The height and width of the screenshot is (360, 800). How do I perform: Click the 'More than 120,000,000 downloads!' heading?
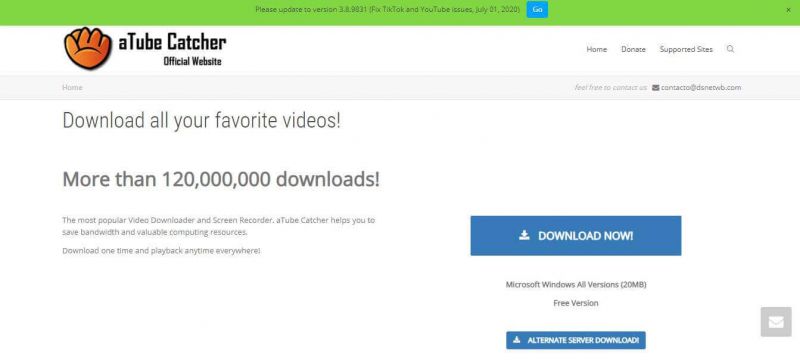click(x=221, y=179)
